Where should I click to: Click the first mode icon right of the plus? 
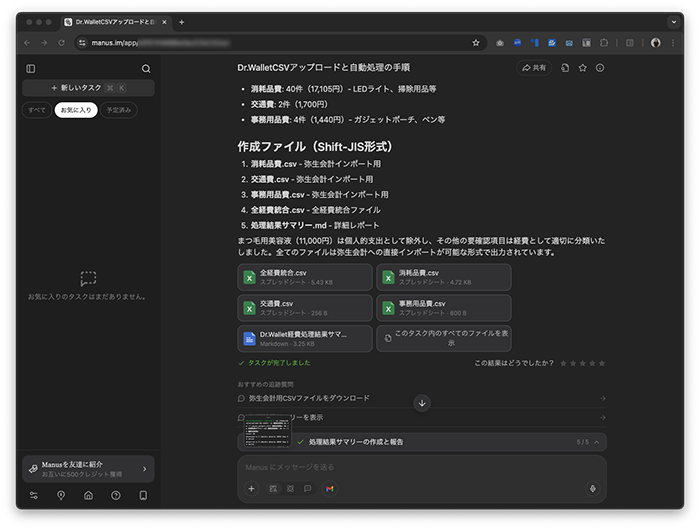(273, 489)
